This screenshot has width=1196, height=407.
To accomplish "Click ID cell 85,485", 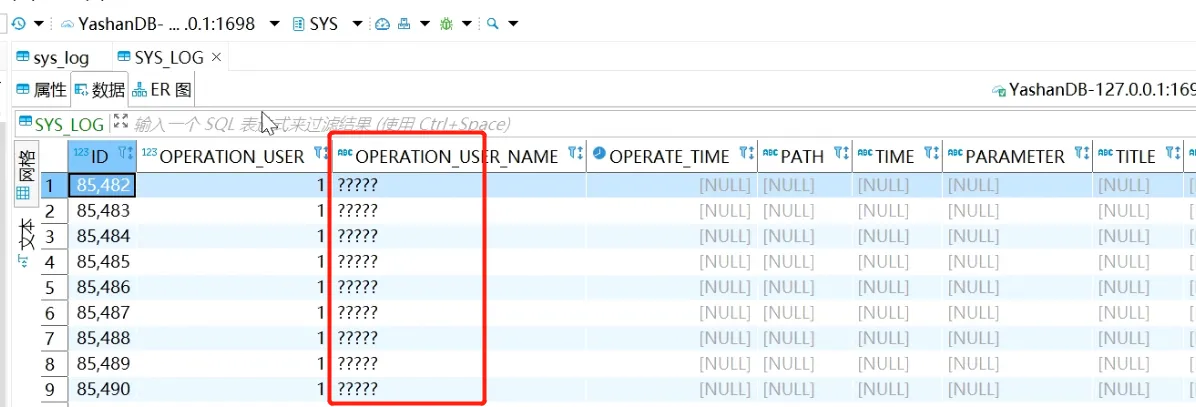I will tap(103, 261).
